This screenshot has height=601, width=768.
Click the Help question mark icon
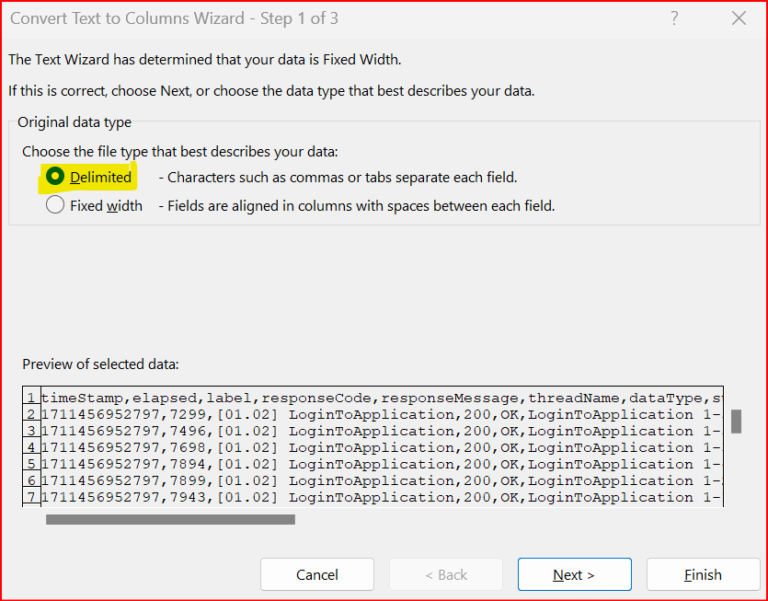click(x=675, y=19)
